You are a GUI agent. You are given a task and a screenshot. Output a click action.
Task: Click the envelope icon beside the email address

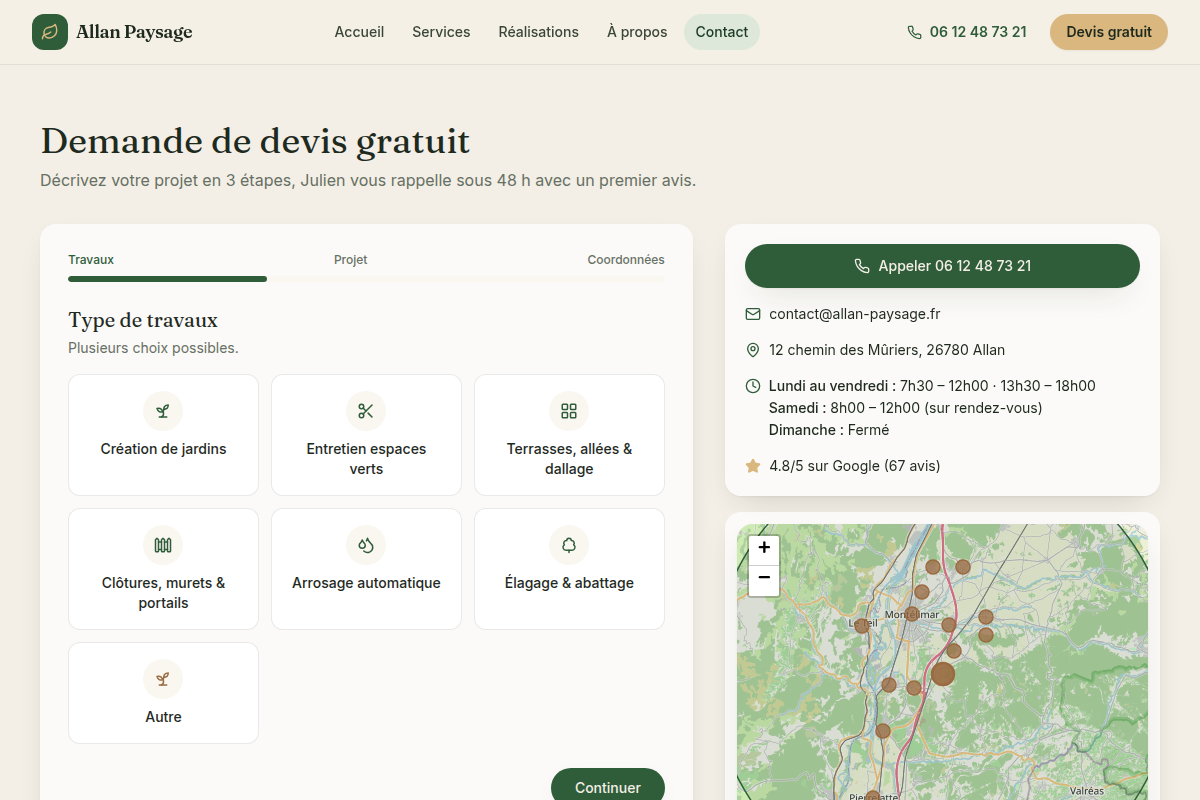click(753, 314)
